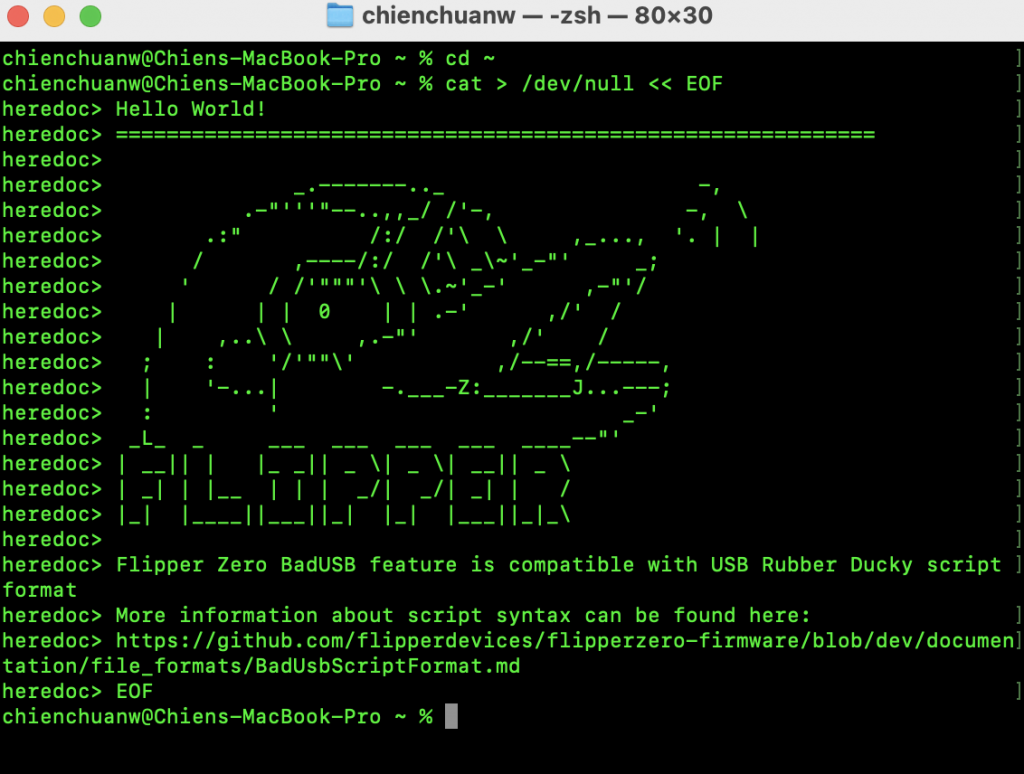The image size is (1024, 774).
Task: Click the 'cat > /dev/null << EOF' command
Action: pos(584,84)
